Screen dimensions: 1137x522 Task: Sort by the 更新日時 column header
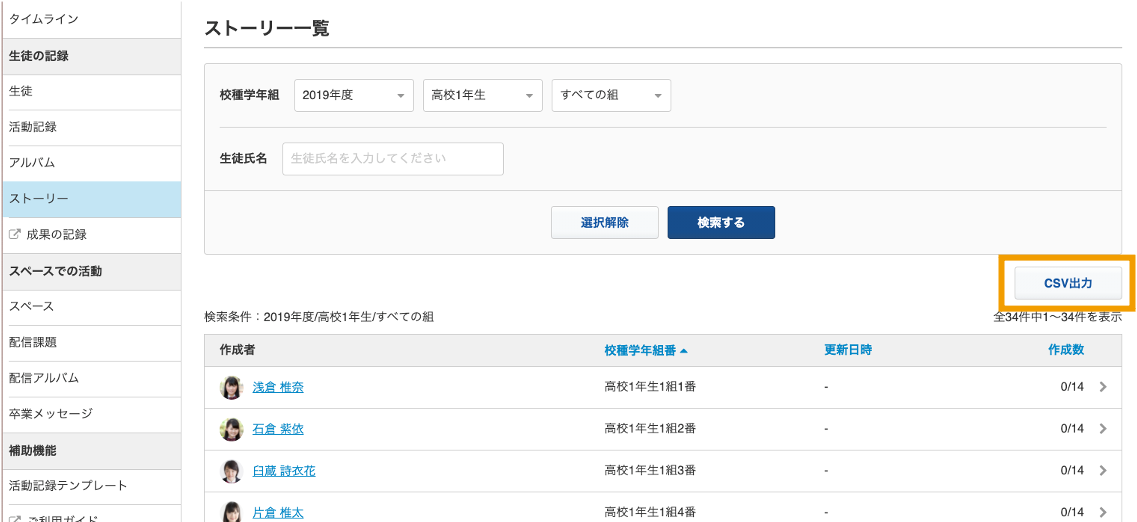pyautogui.click(x=848, y=350)
